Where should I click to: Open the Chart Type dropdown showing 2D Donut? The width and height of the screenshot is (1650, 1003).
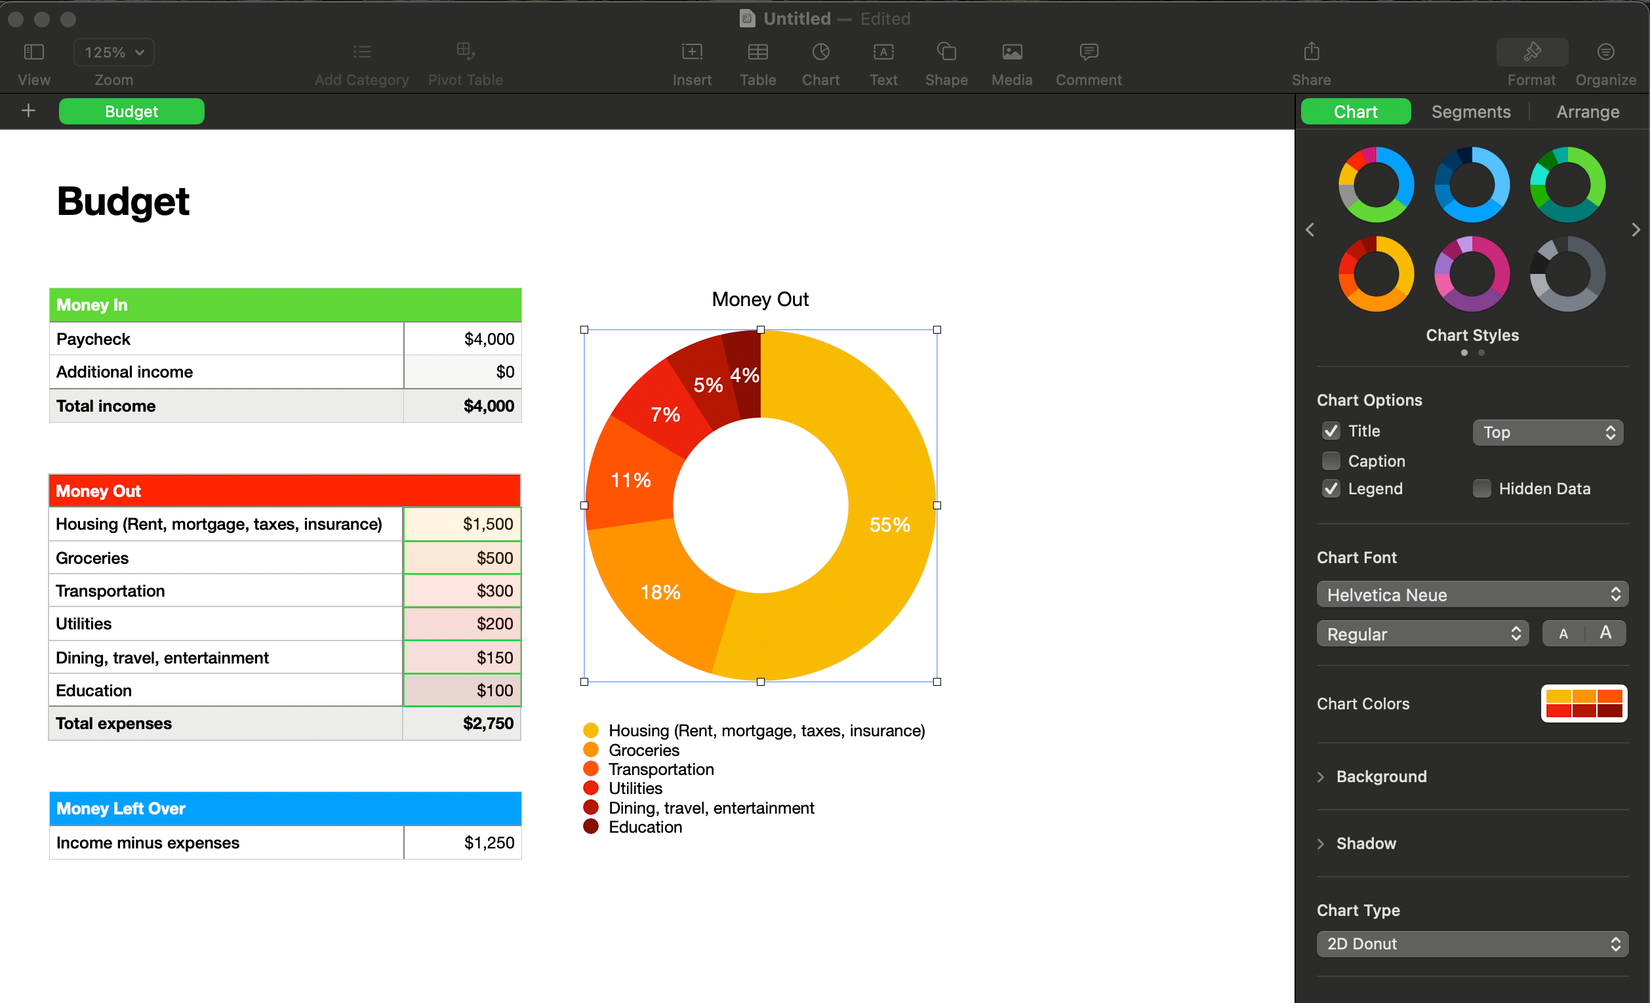click(x=1471, y=943)
